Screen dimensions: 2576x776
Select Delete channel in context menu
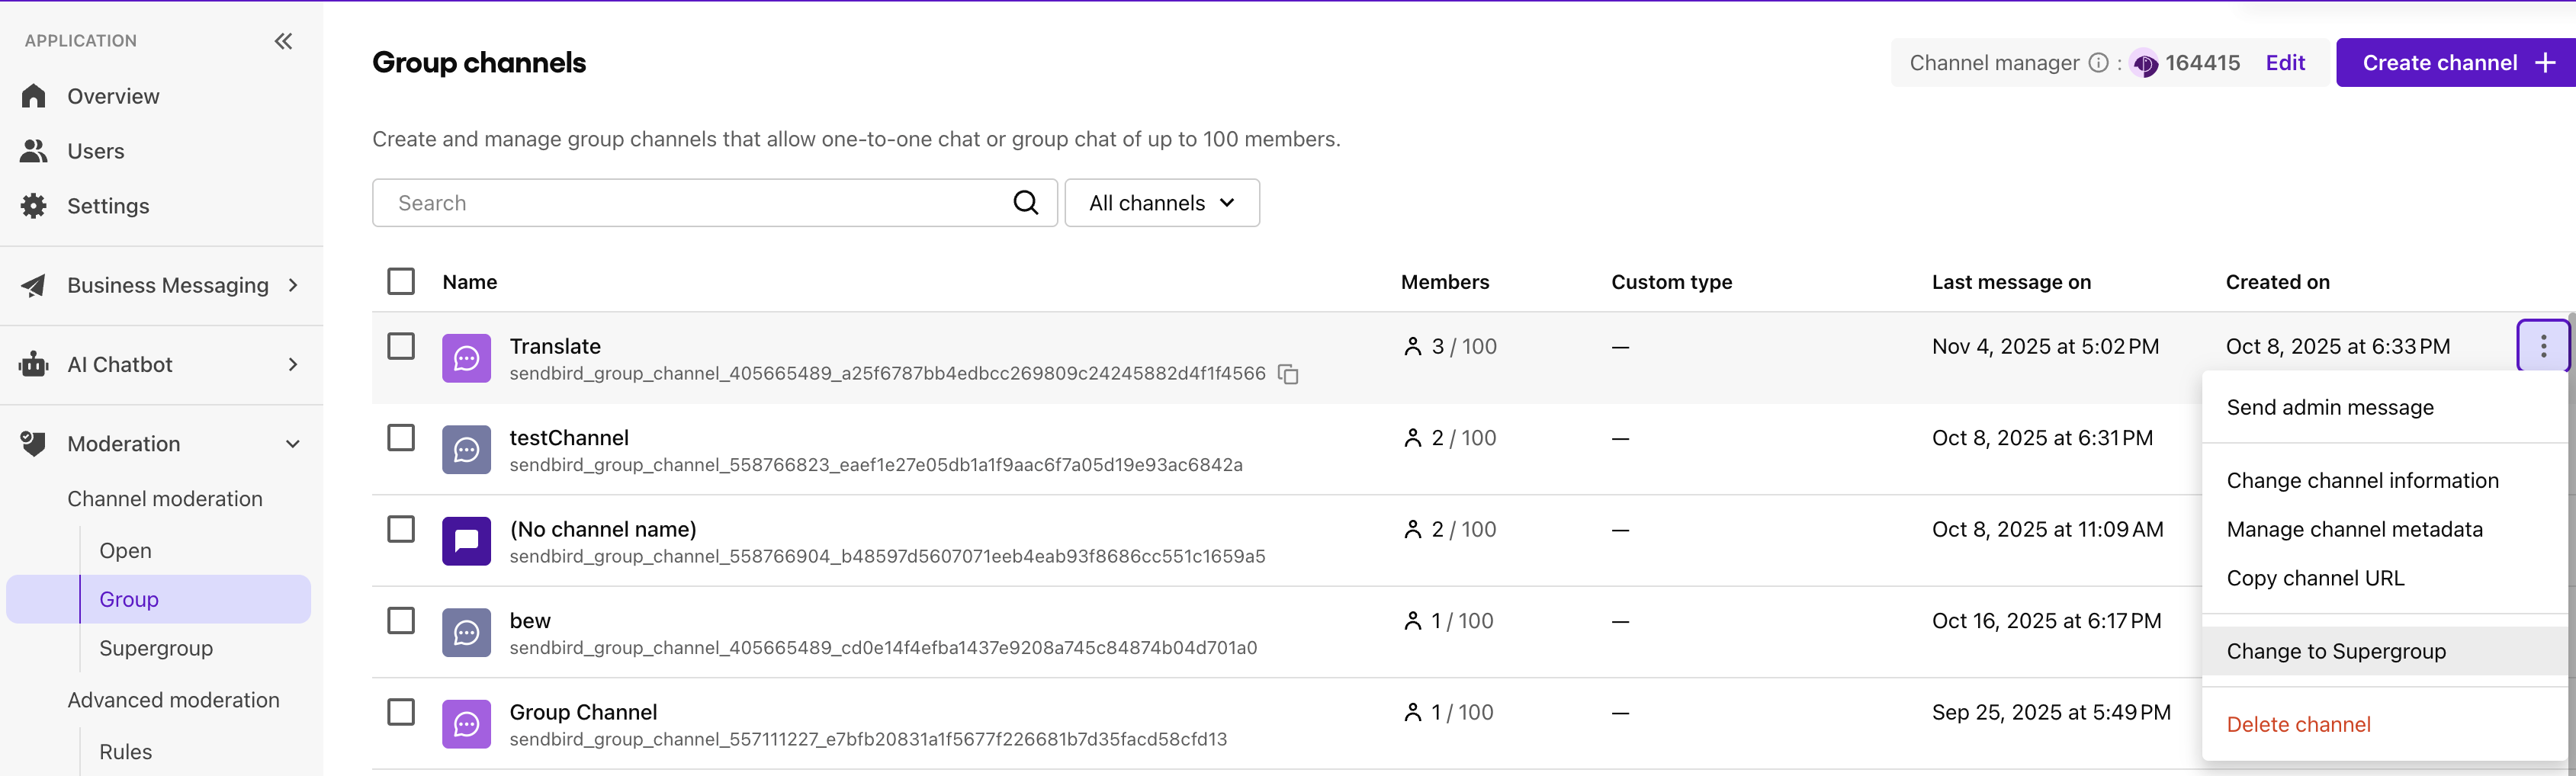tap(2298, 724)
